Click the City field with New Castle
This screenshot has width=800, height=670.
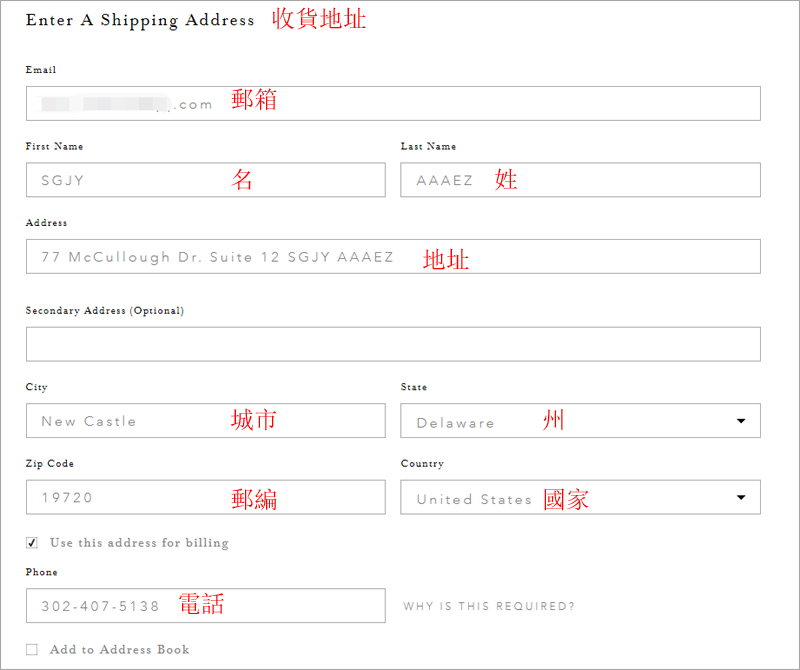[x=206, y=420]
